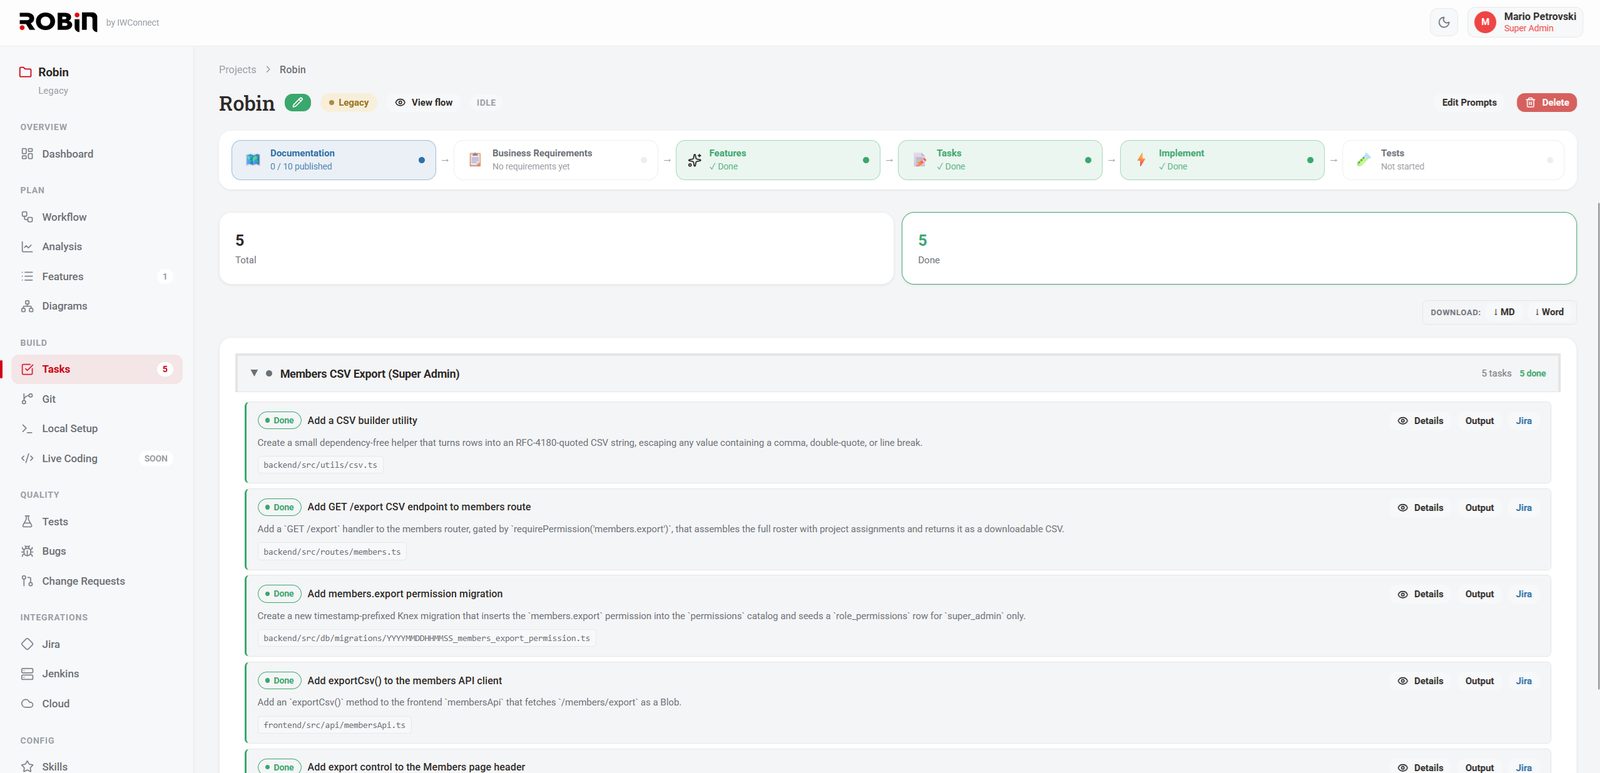
Task: Select the Tasks item in sidebar
Action: click(97, 369)
